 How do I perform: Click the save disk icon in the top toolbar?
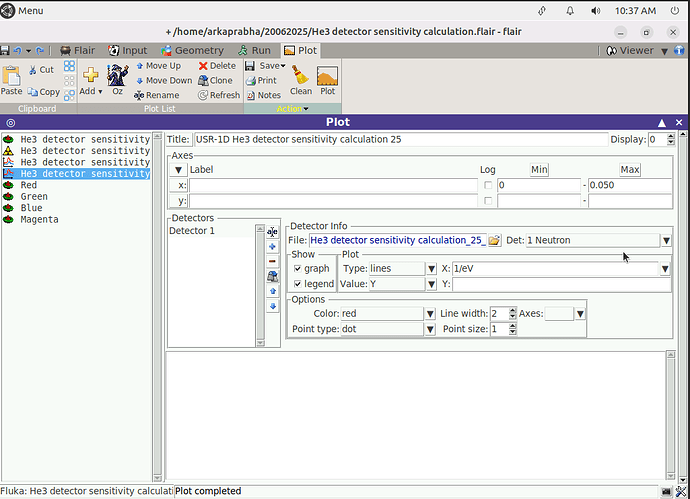coord(5,51)
